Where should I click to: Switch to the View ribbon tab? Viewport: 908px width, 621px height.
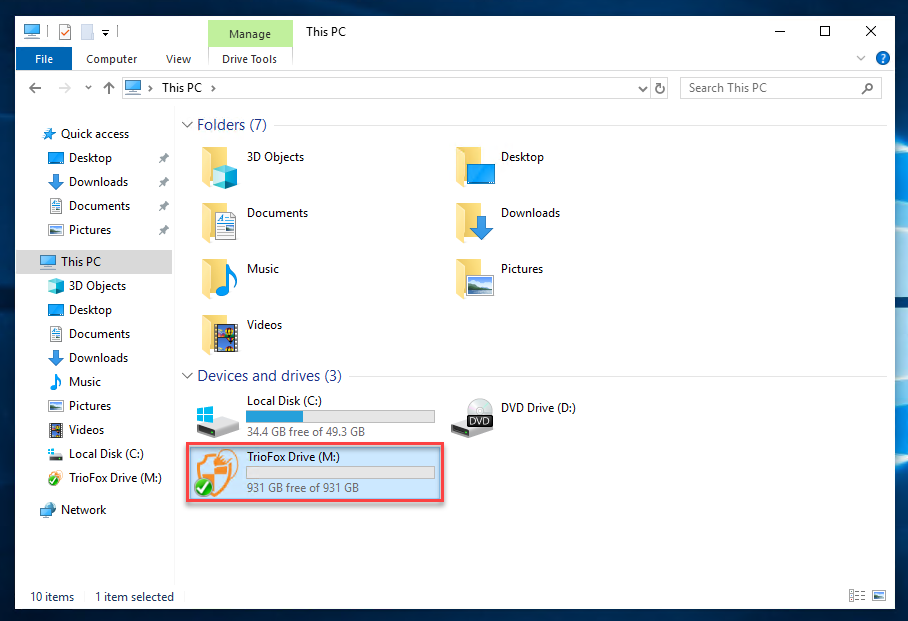[178, 58]
